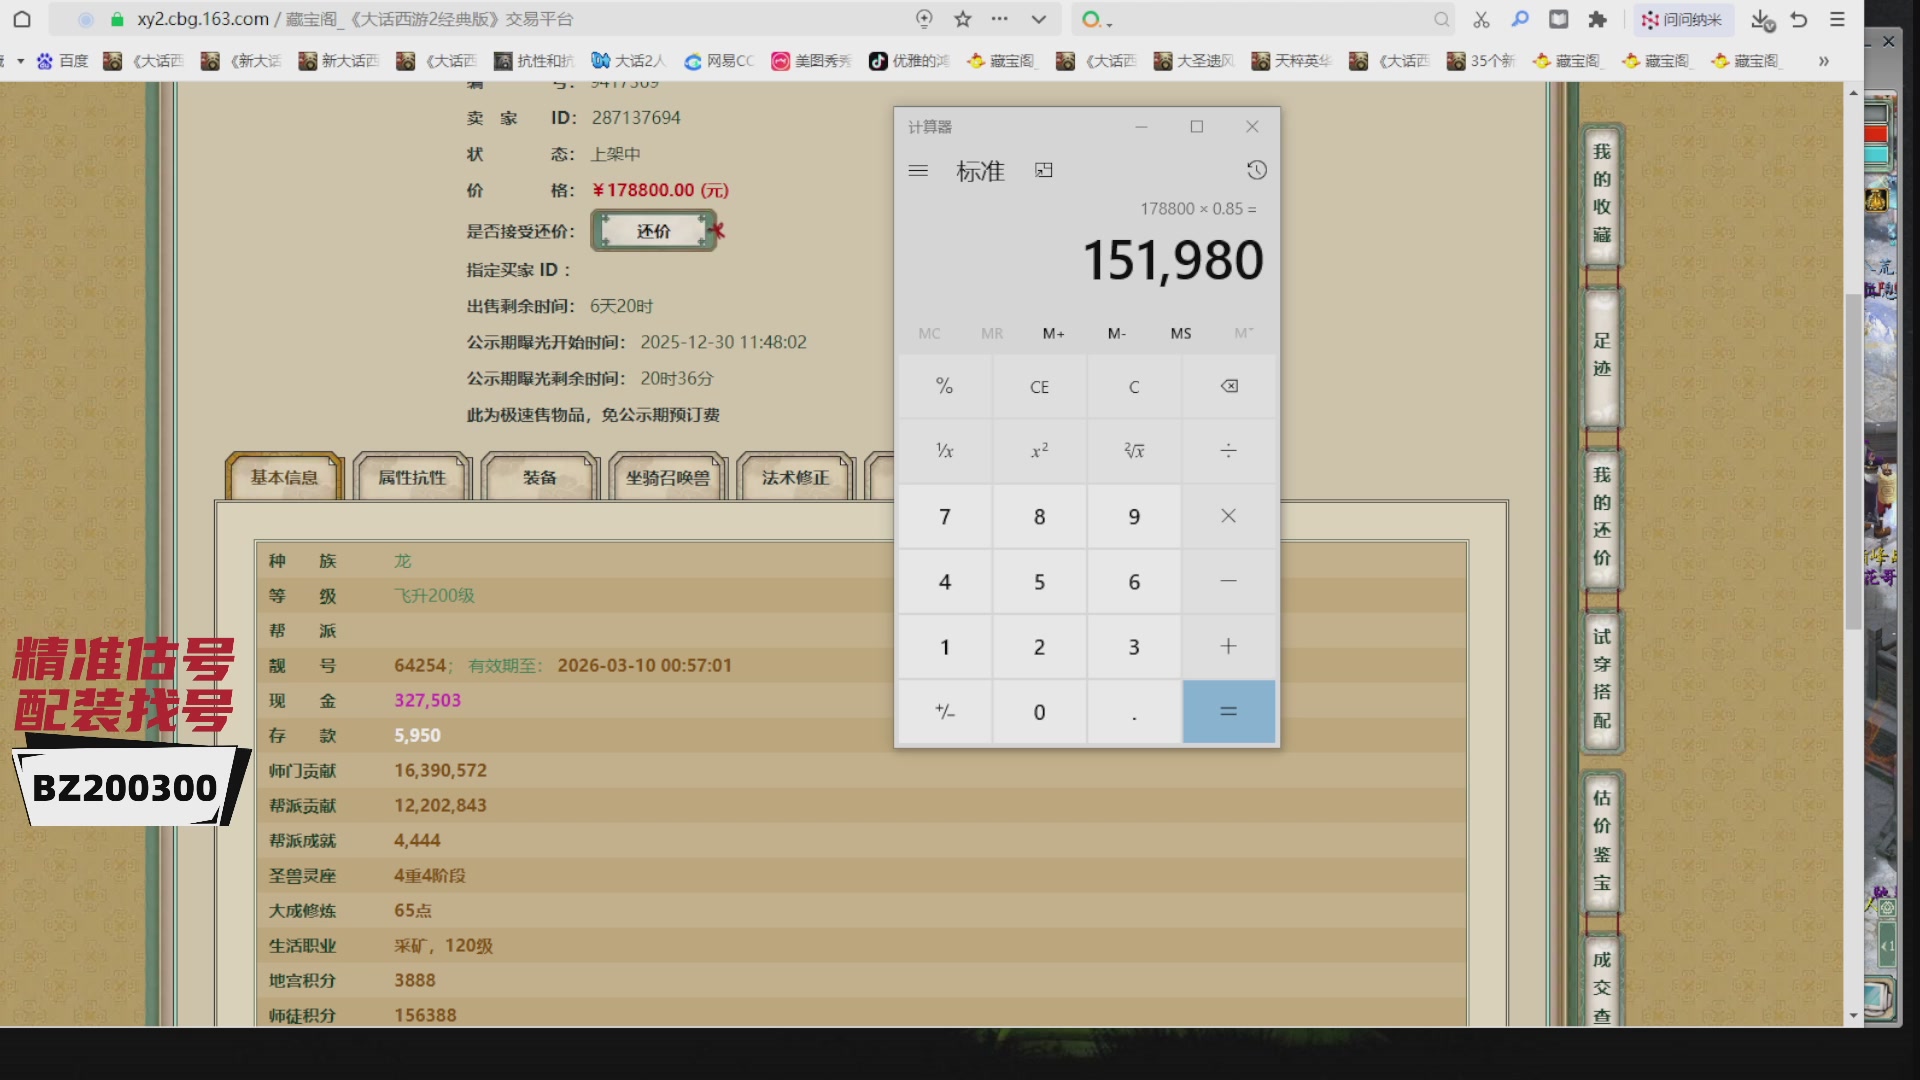Screen dimensions: 1920x1080
Task: Open calculation history in the calculator
Action: point(1257,170)
